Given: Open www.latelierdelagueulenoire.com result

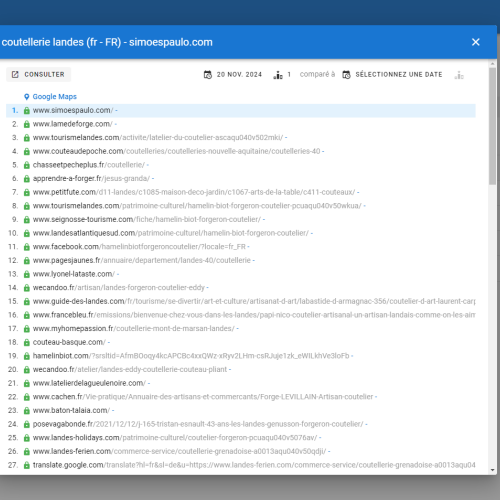Looking at the screenshot, I should coord(89,384).
